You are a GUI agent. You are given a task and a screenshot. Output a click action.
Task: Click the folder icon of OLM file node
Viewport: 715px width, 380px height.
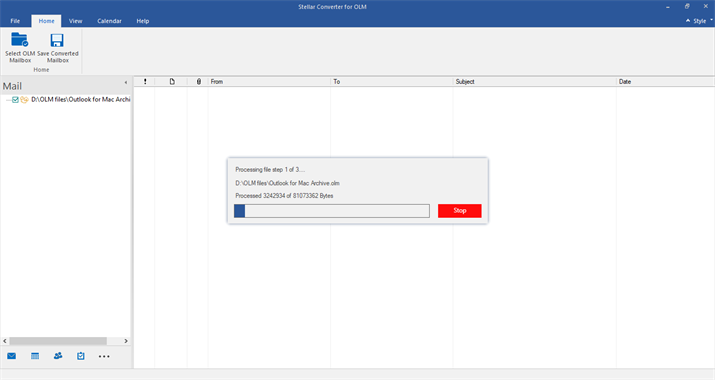point(25,99)
